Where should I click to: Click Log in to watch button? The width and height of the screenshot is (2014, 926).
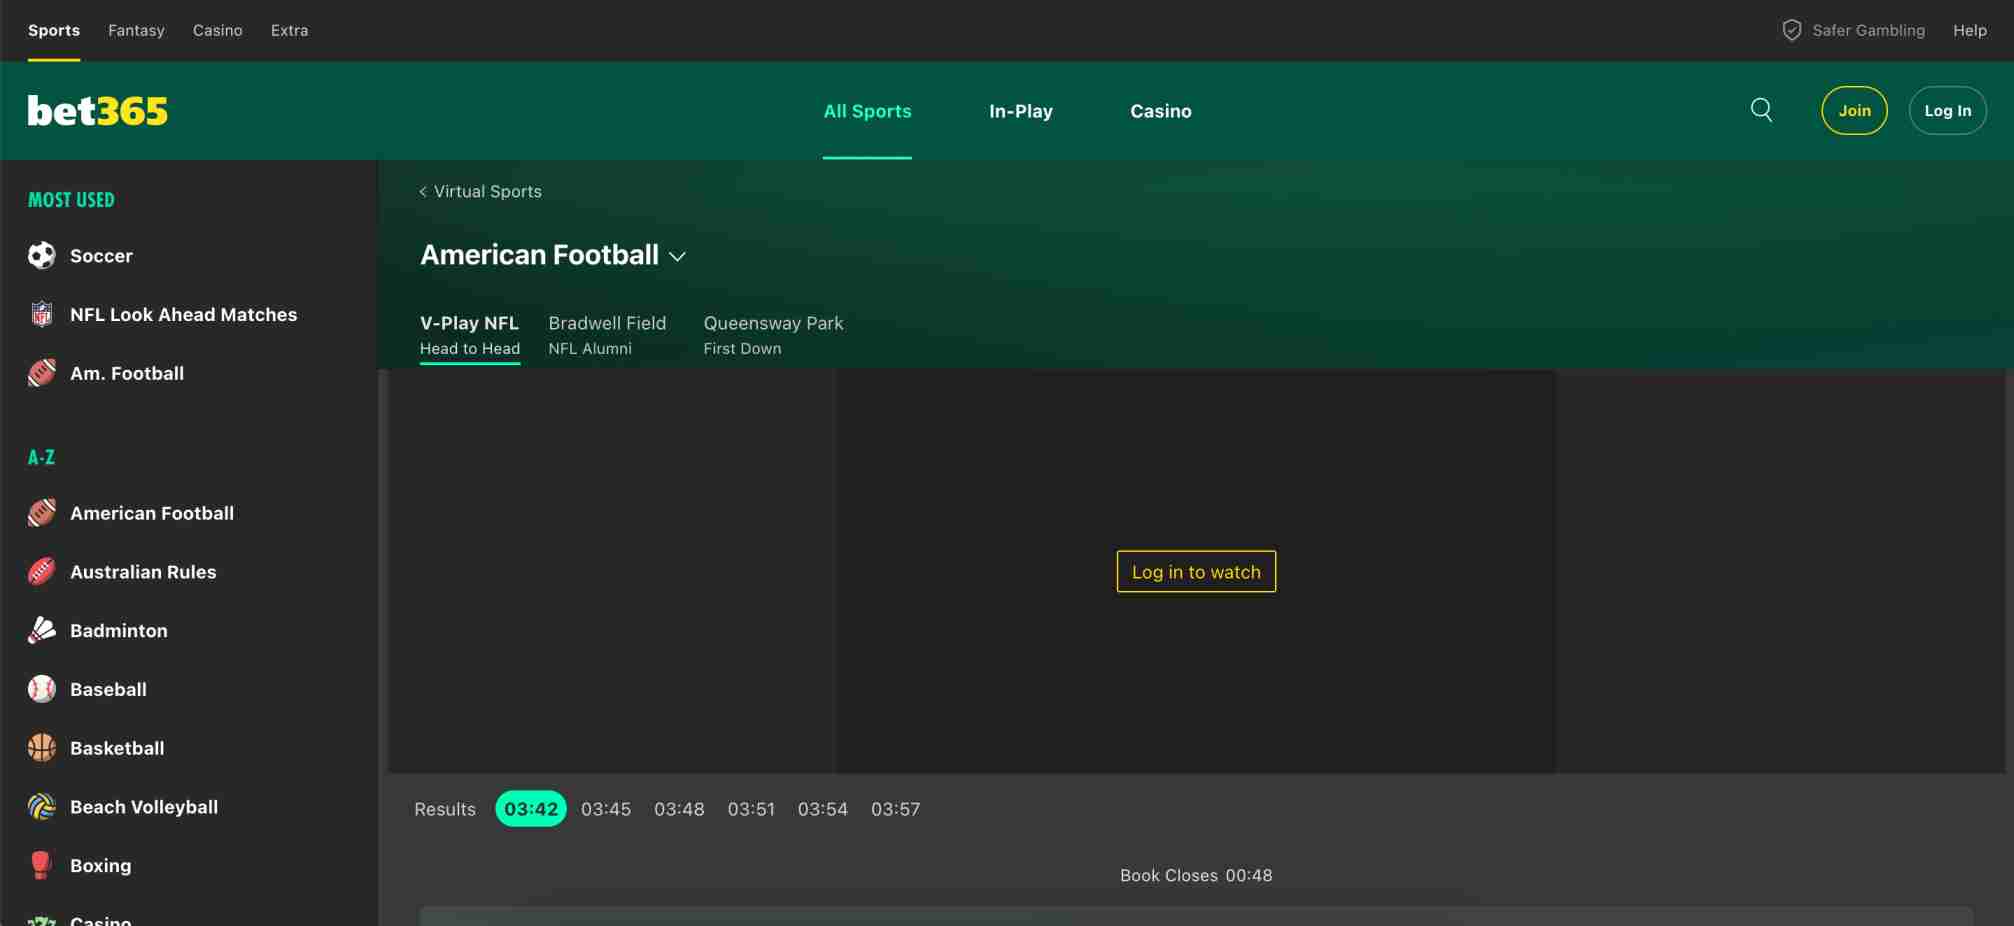coord(1196,572)
